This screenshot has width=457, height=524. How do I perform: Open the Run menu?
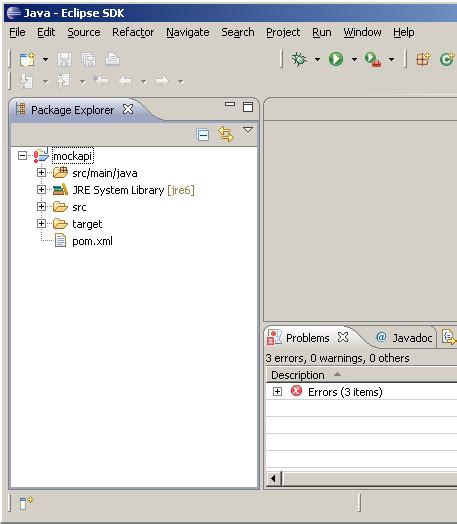(x=322, y=32)
